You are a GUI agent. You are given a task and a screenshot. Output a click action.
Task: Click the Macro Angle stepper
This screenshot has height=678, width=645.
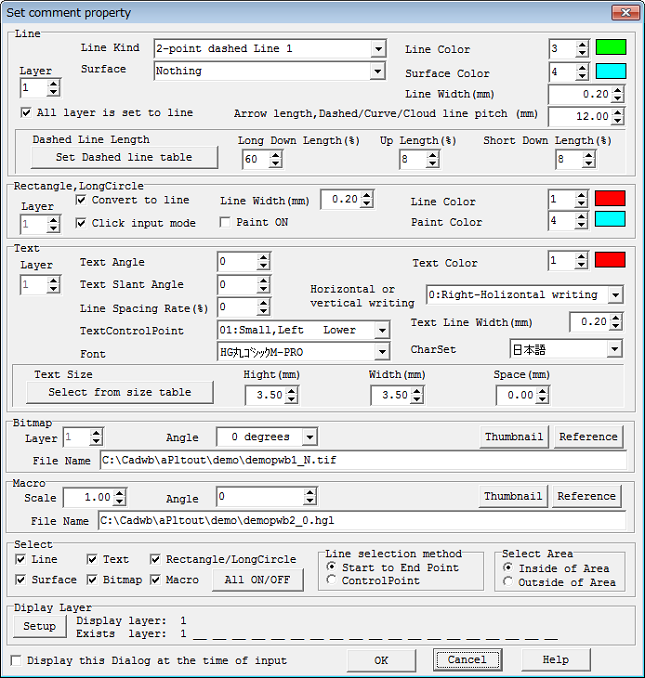[x=310, y=497]
